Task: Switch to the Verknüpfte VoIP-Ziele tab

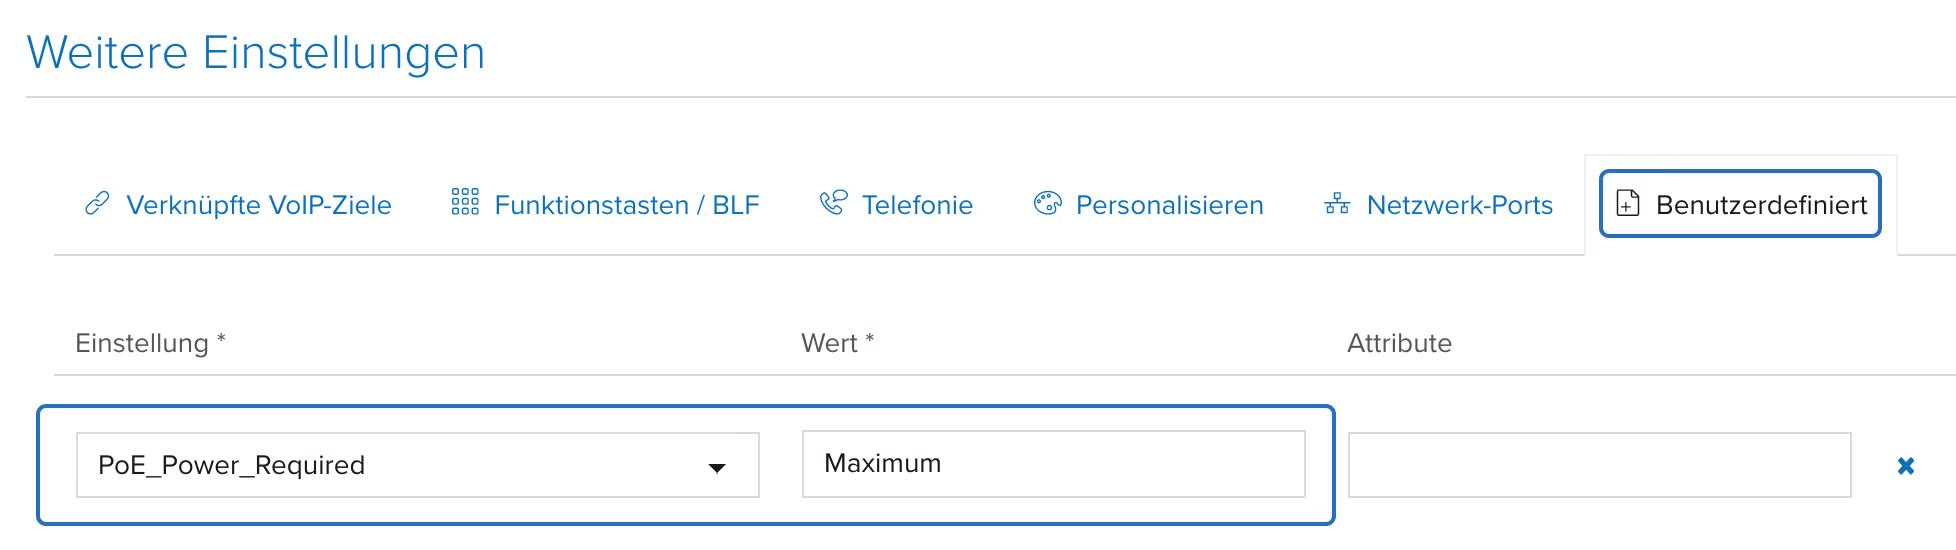Action: pyautogui.click(x=258, y=205)
